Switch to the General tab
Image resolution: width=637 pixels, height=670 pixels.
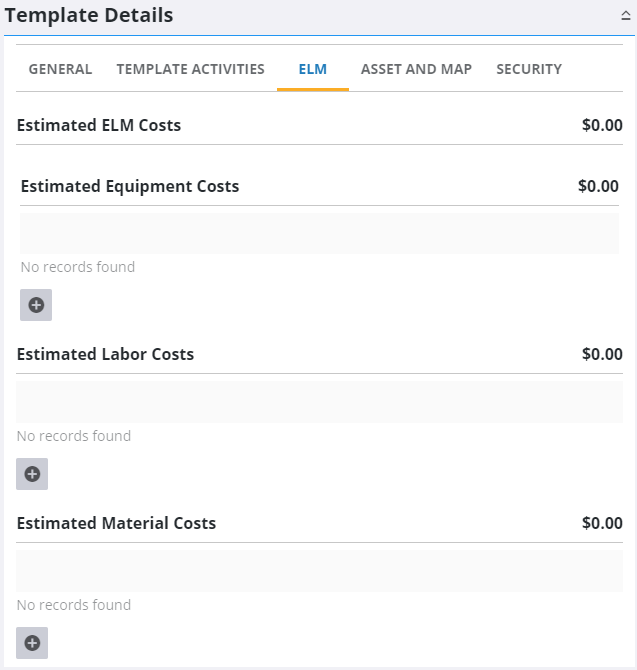point(60,69)
